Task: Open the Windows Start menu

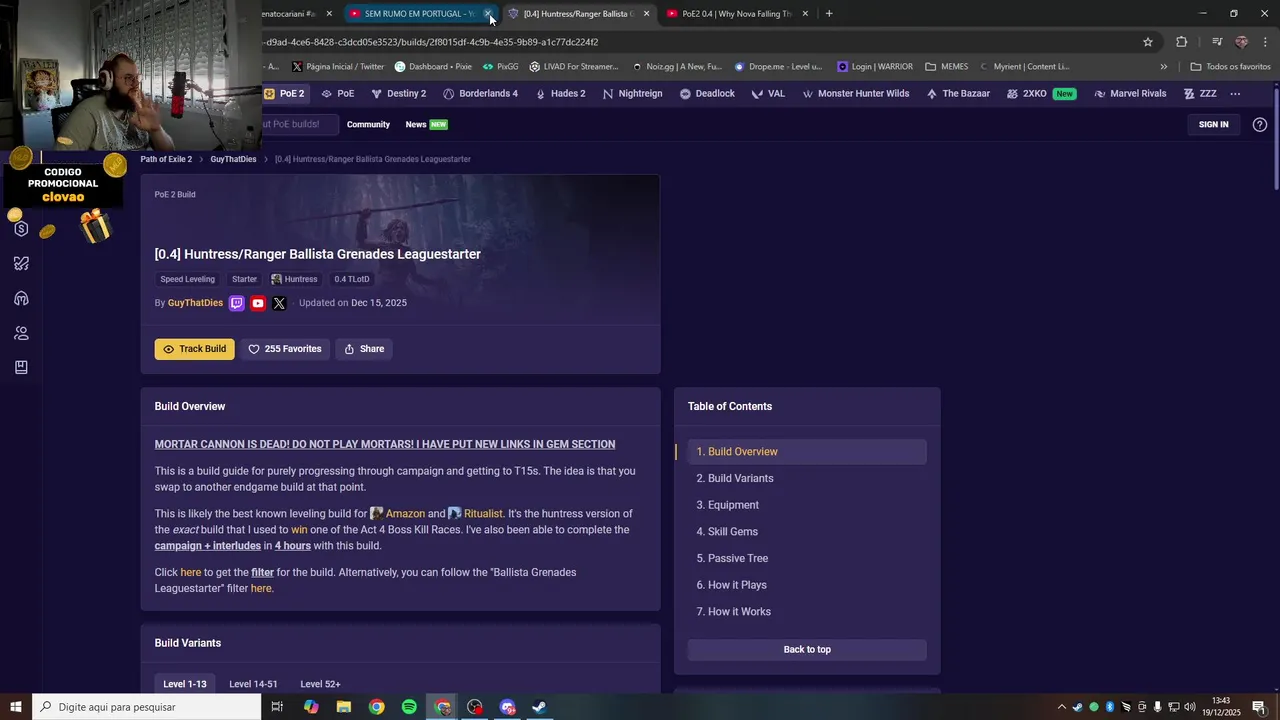Action: click(x=16, y=707)
